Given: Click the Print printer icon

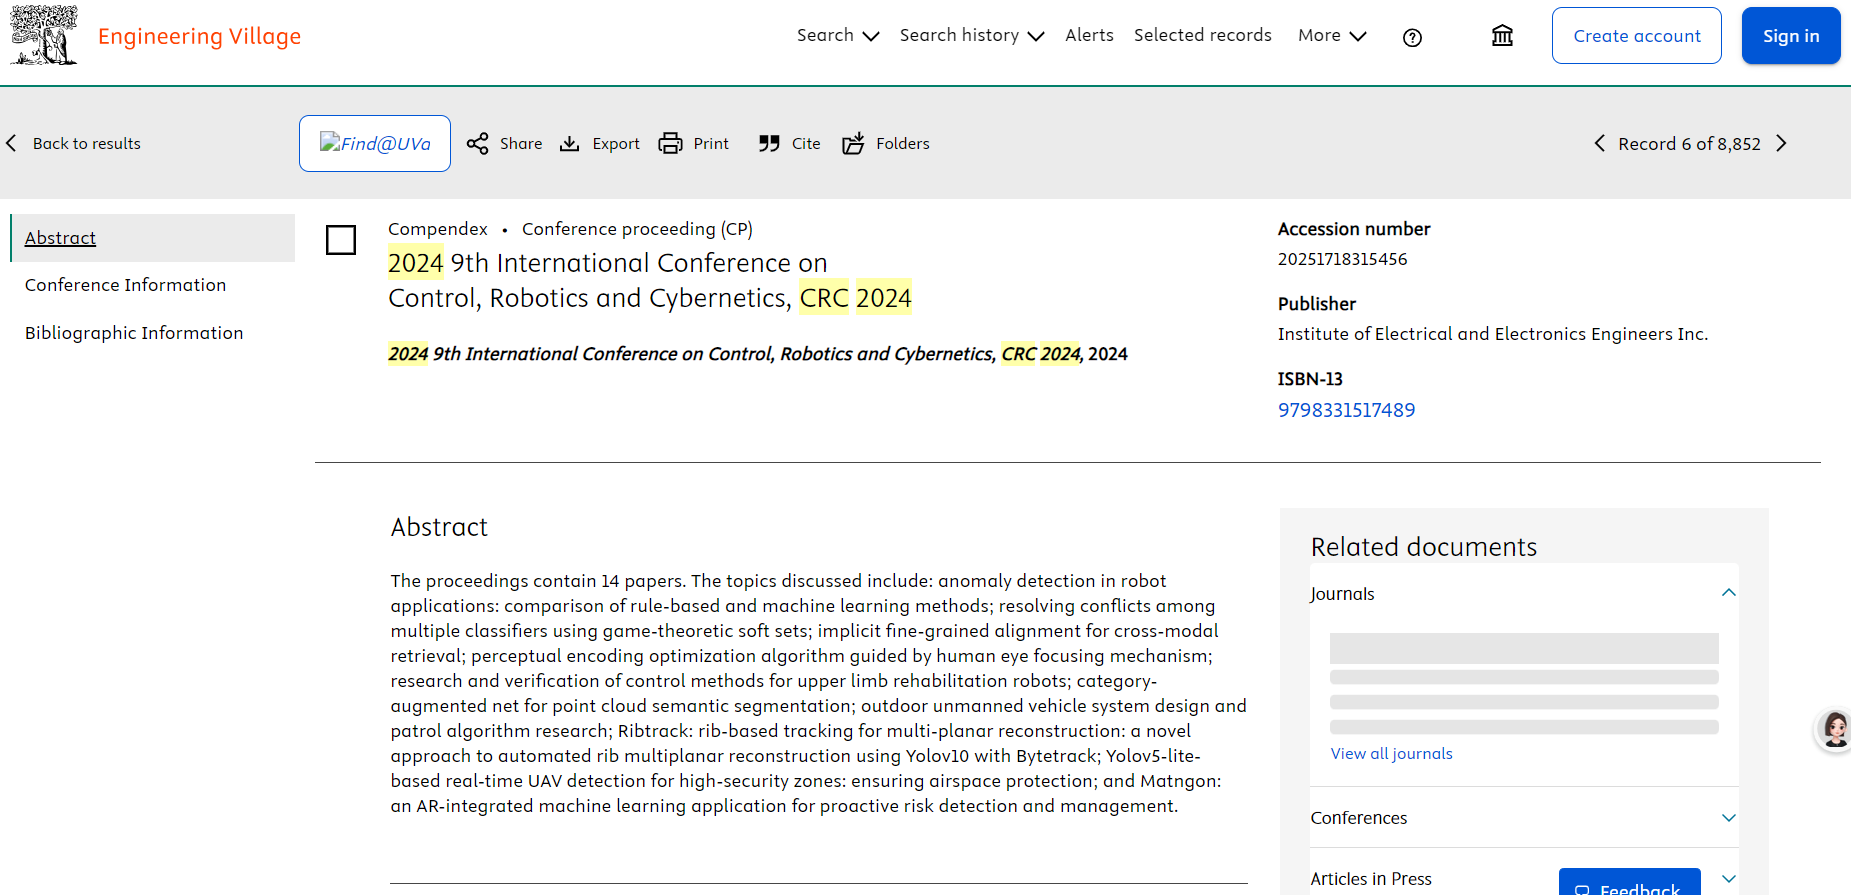Looking at the screenshot, I should pyautogui.click(x=670, y=144).
